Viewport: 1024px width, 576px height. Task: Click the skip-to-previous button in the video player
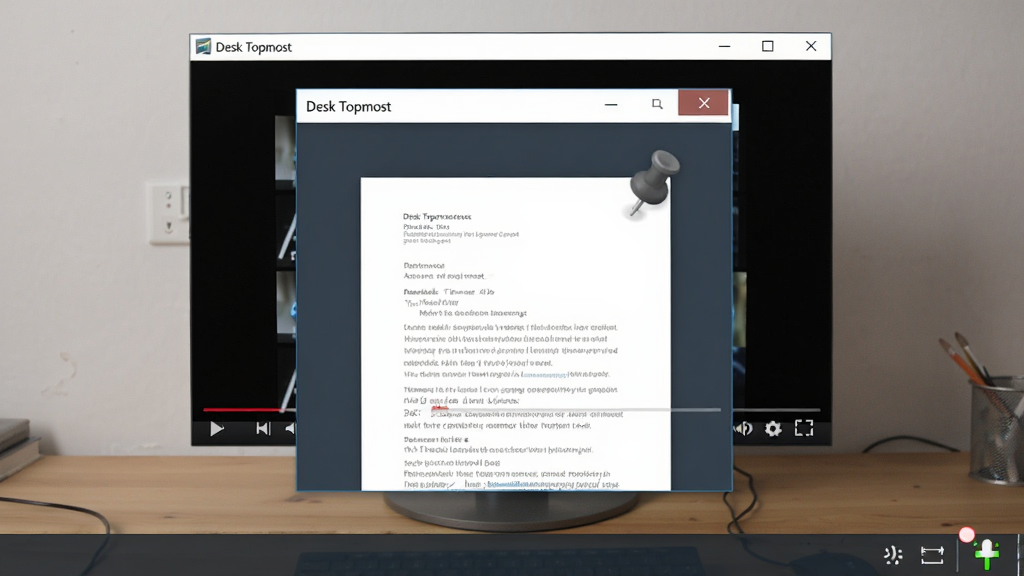pos(263,428)
